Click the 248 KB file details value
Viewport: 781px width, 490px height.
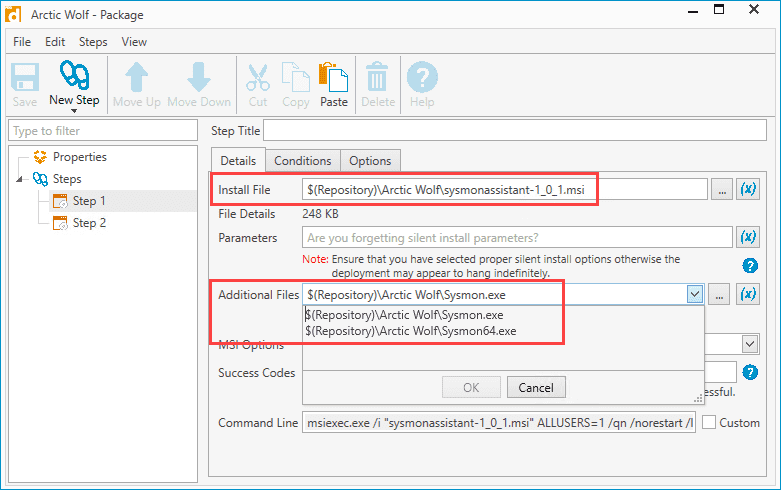[x=320, y=214]
